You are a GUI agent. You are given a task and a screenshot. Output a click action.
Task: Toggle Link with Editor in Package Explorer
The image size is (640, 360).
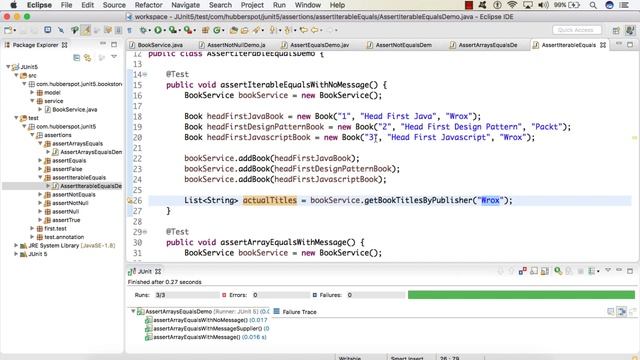[88, 58]
